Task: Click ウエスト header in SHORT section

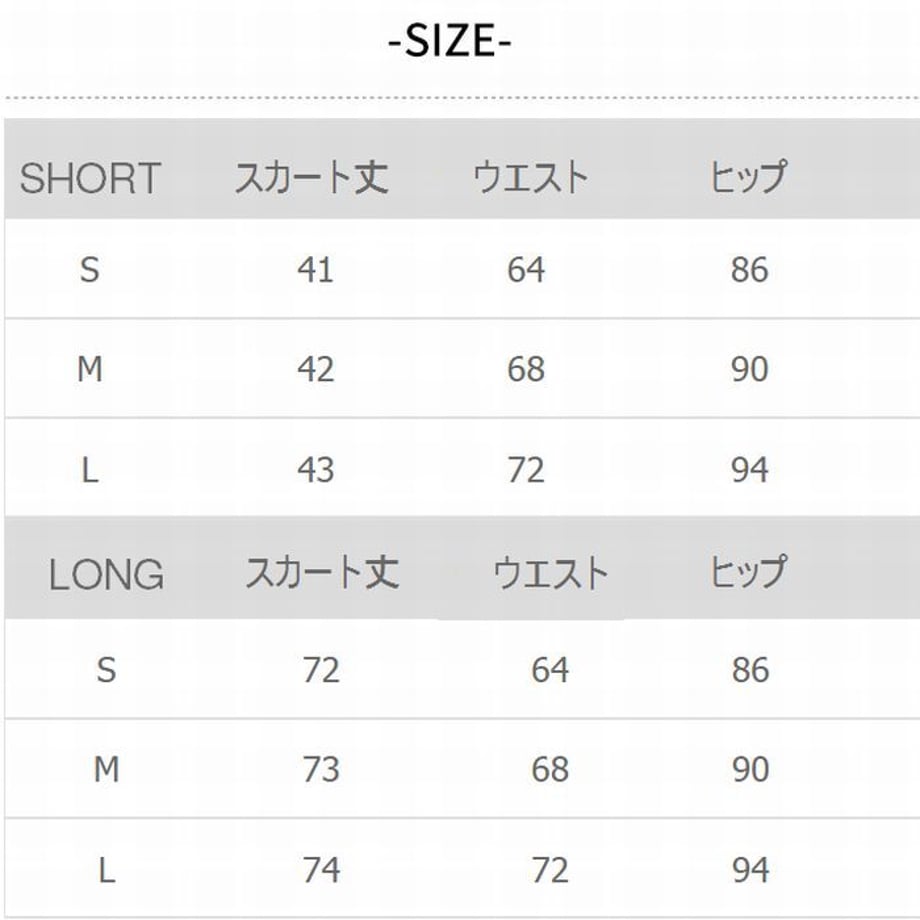Action: coord(530,177)
